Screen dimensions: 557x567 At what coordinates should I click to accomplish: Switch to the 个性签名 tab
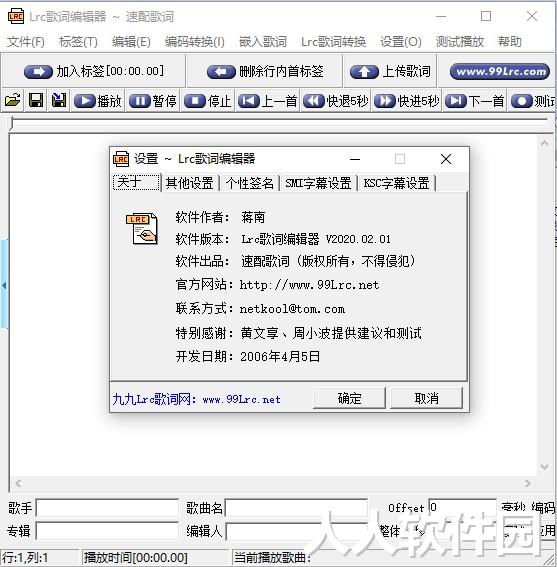pyautogui.click(x=250, y=183)
